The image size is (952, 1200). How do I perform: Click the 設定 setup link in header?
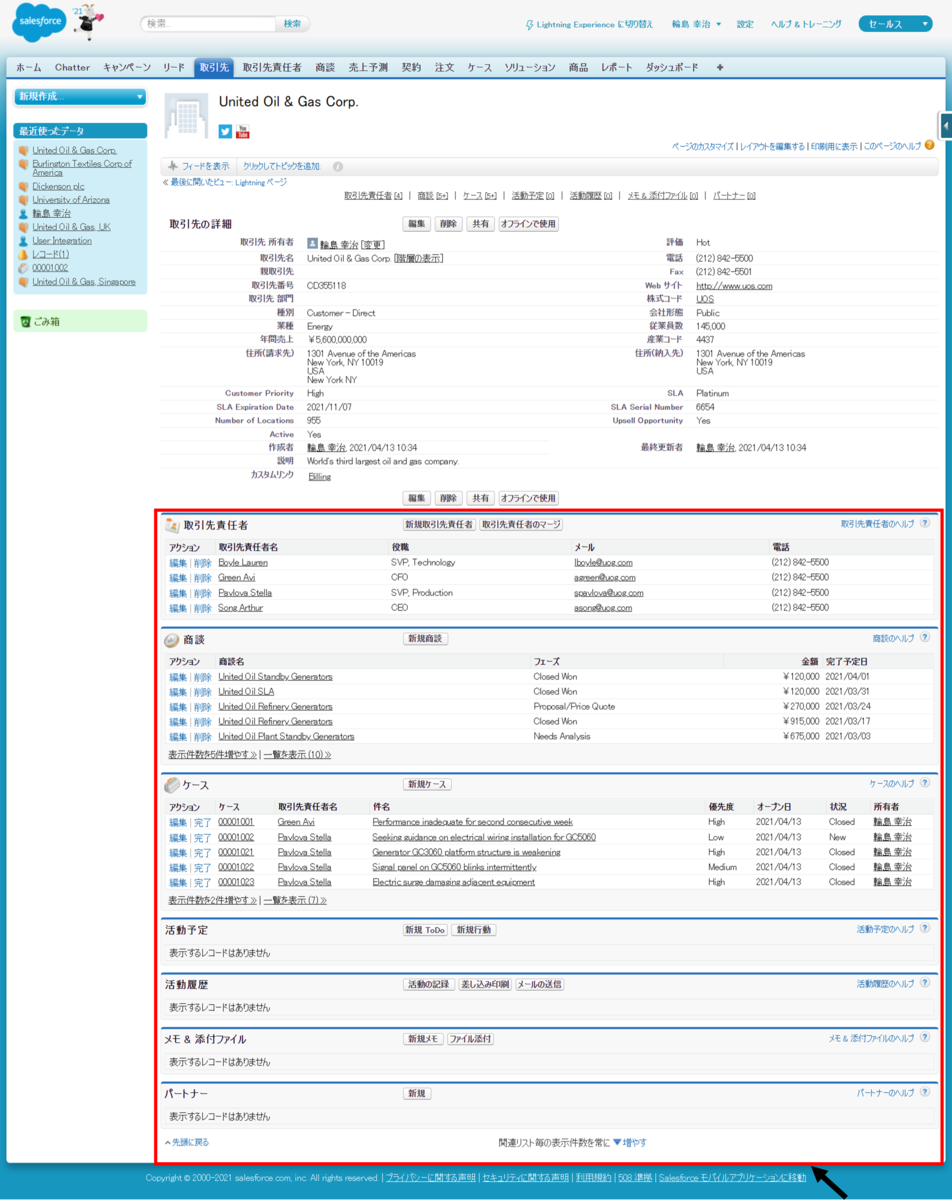coord(745,24)
